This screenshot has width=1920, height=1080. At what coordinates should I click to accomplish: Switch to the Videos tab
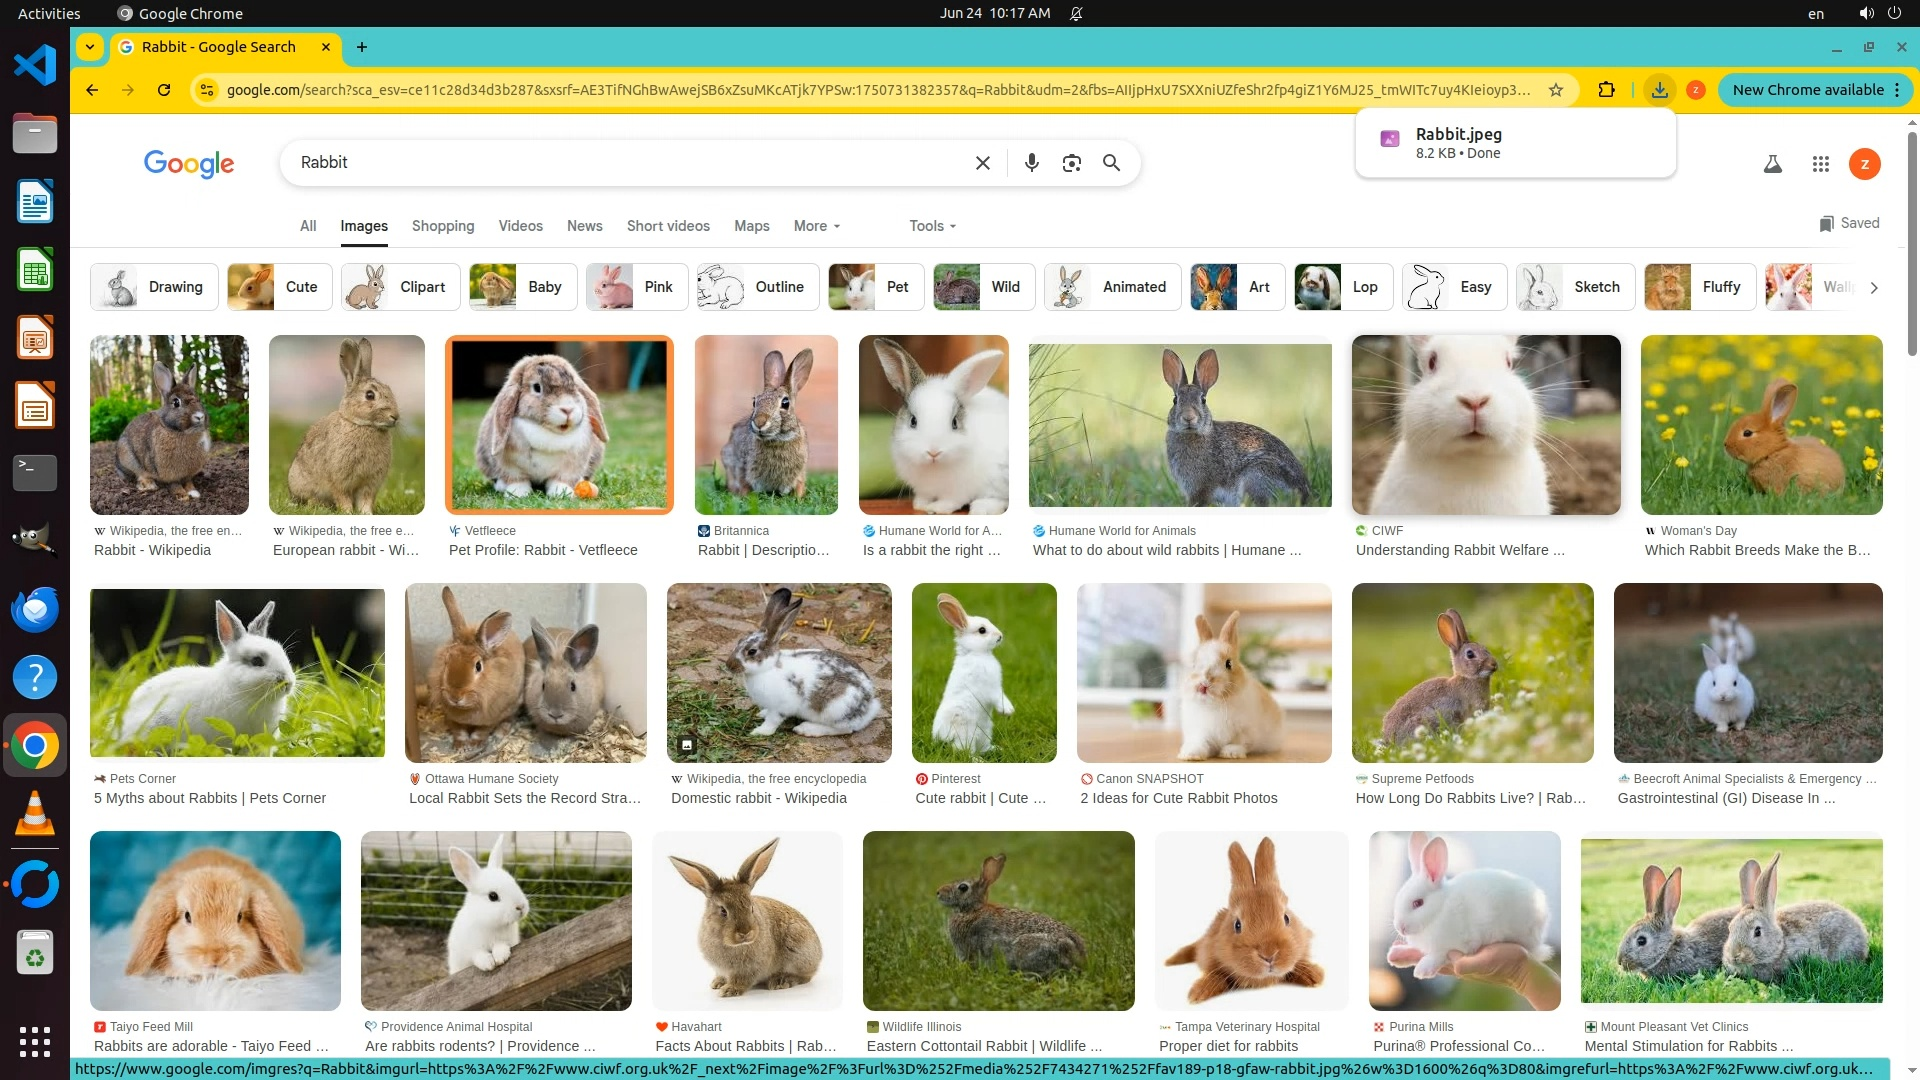pos(520,226)
